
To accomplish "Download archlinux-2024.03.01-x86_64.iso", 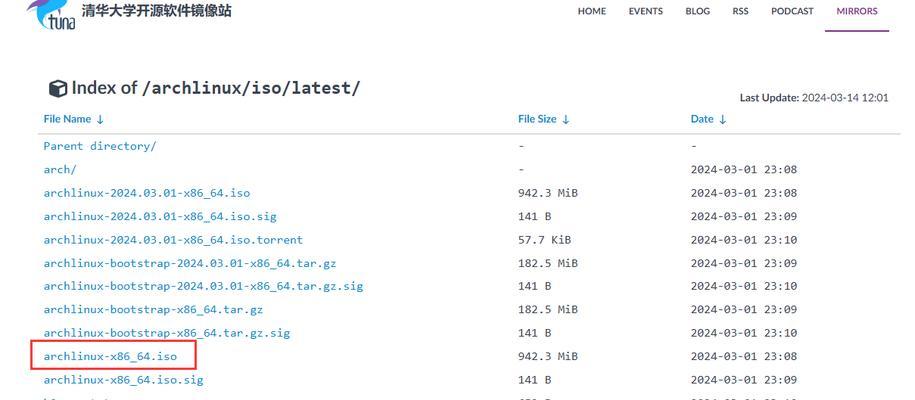I will (x=146, y=193).
